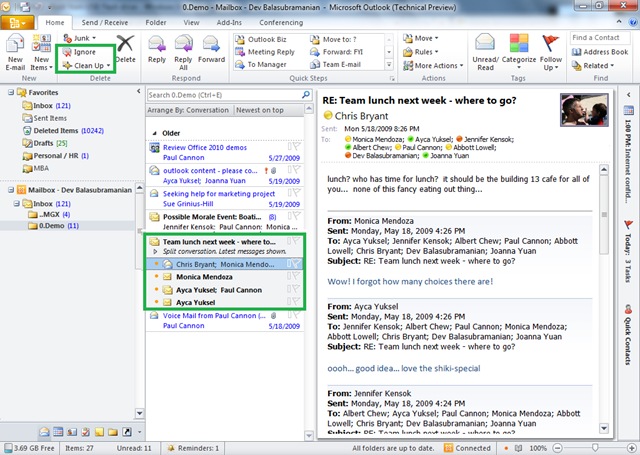Screen dimensions: 640x455
Task: Click the Forward icon
Action: 211,44
